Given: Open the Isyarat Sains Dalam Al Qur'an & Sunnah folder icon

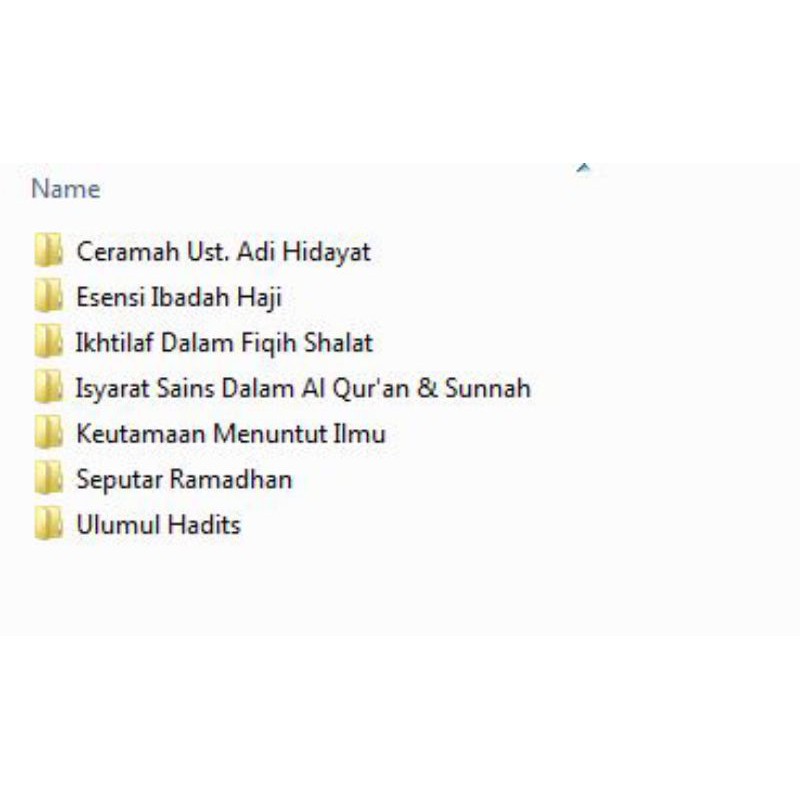Looking at the screenshot, I should pos(49,388).
